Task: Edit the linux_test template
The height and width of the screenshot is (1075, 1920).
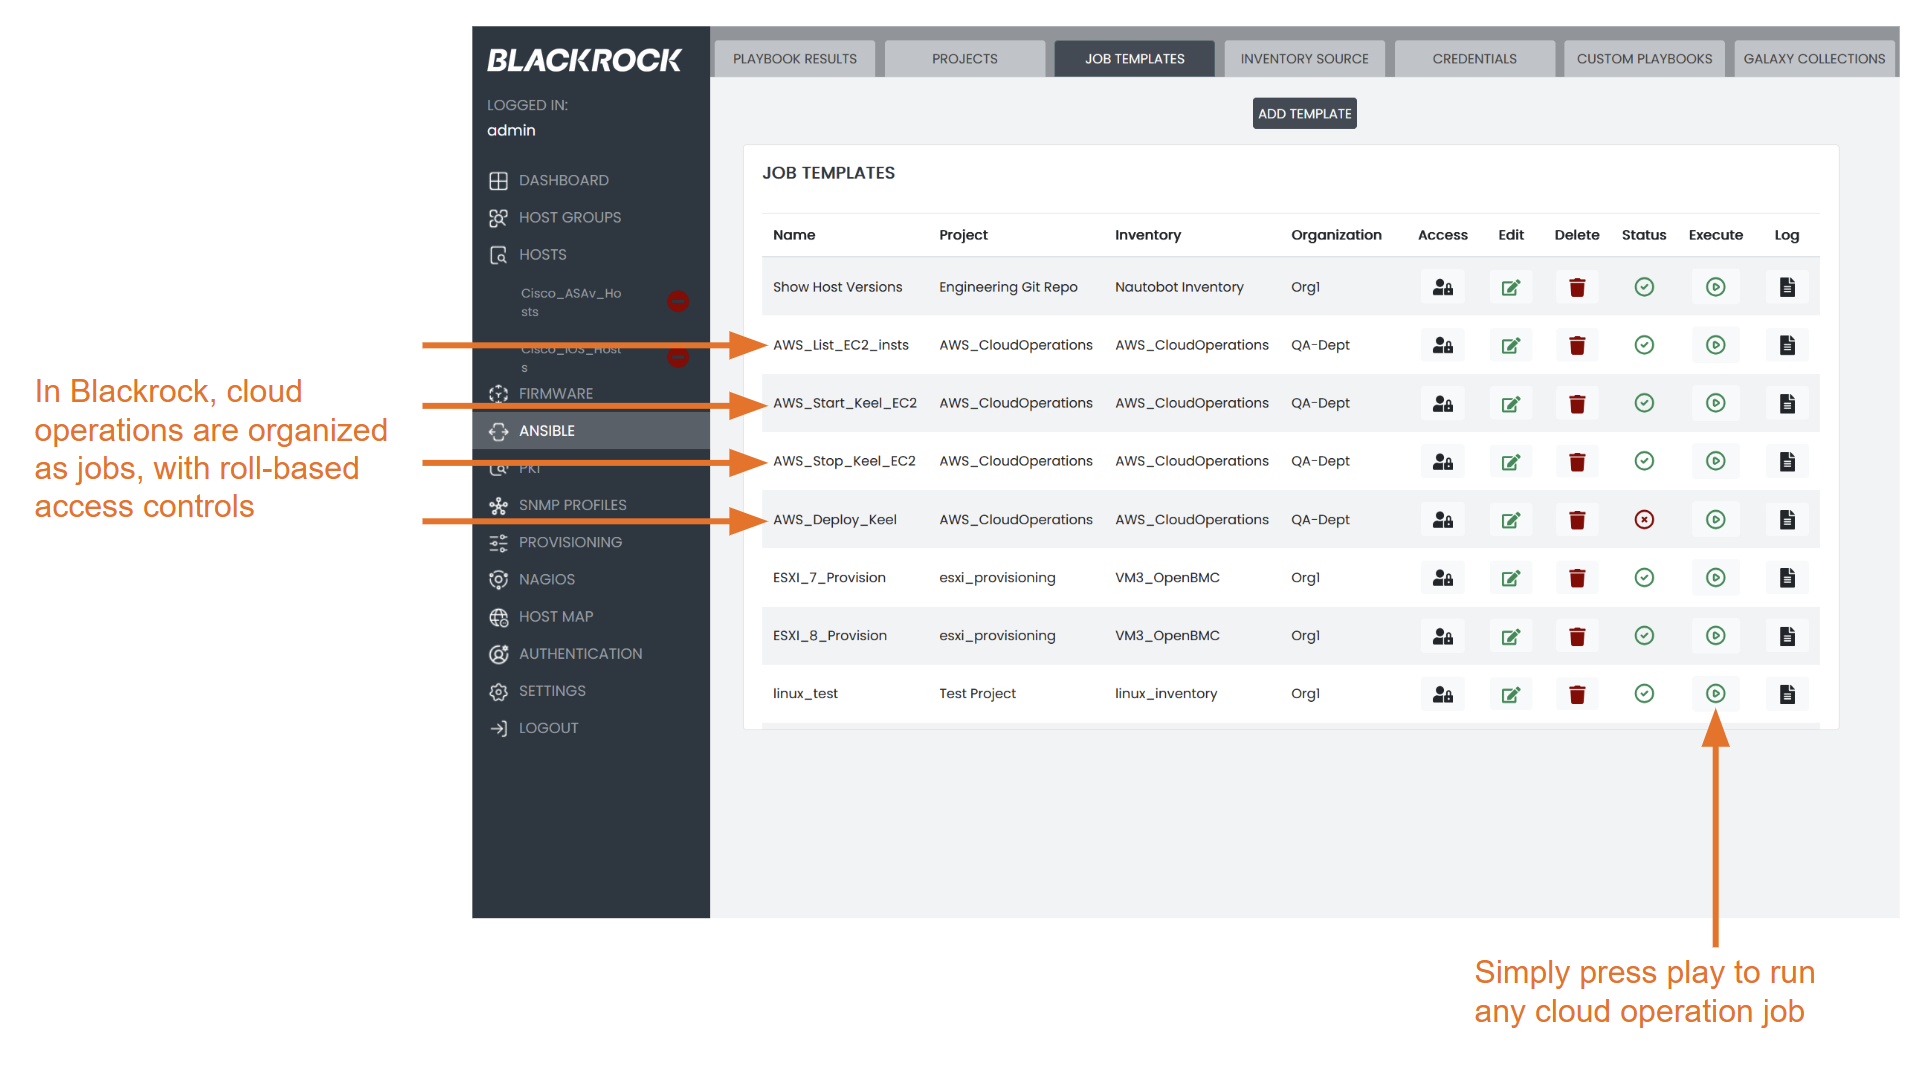Action: click(x=1510, y=693)
